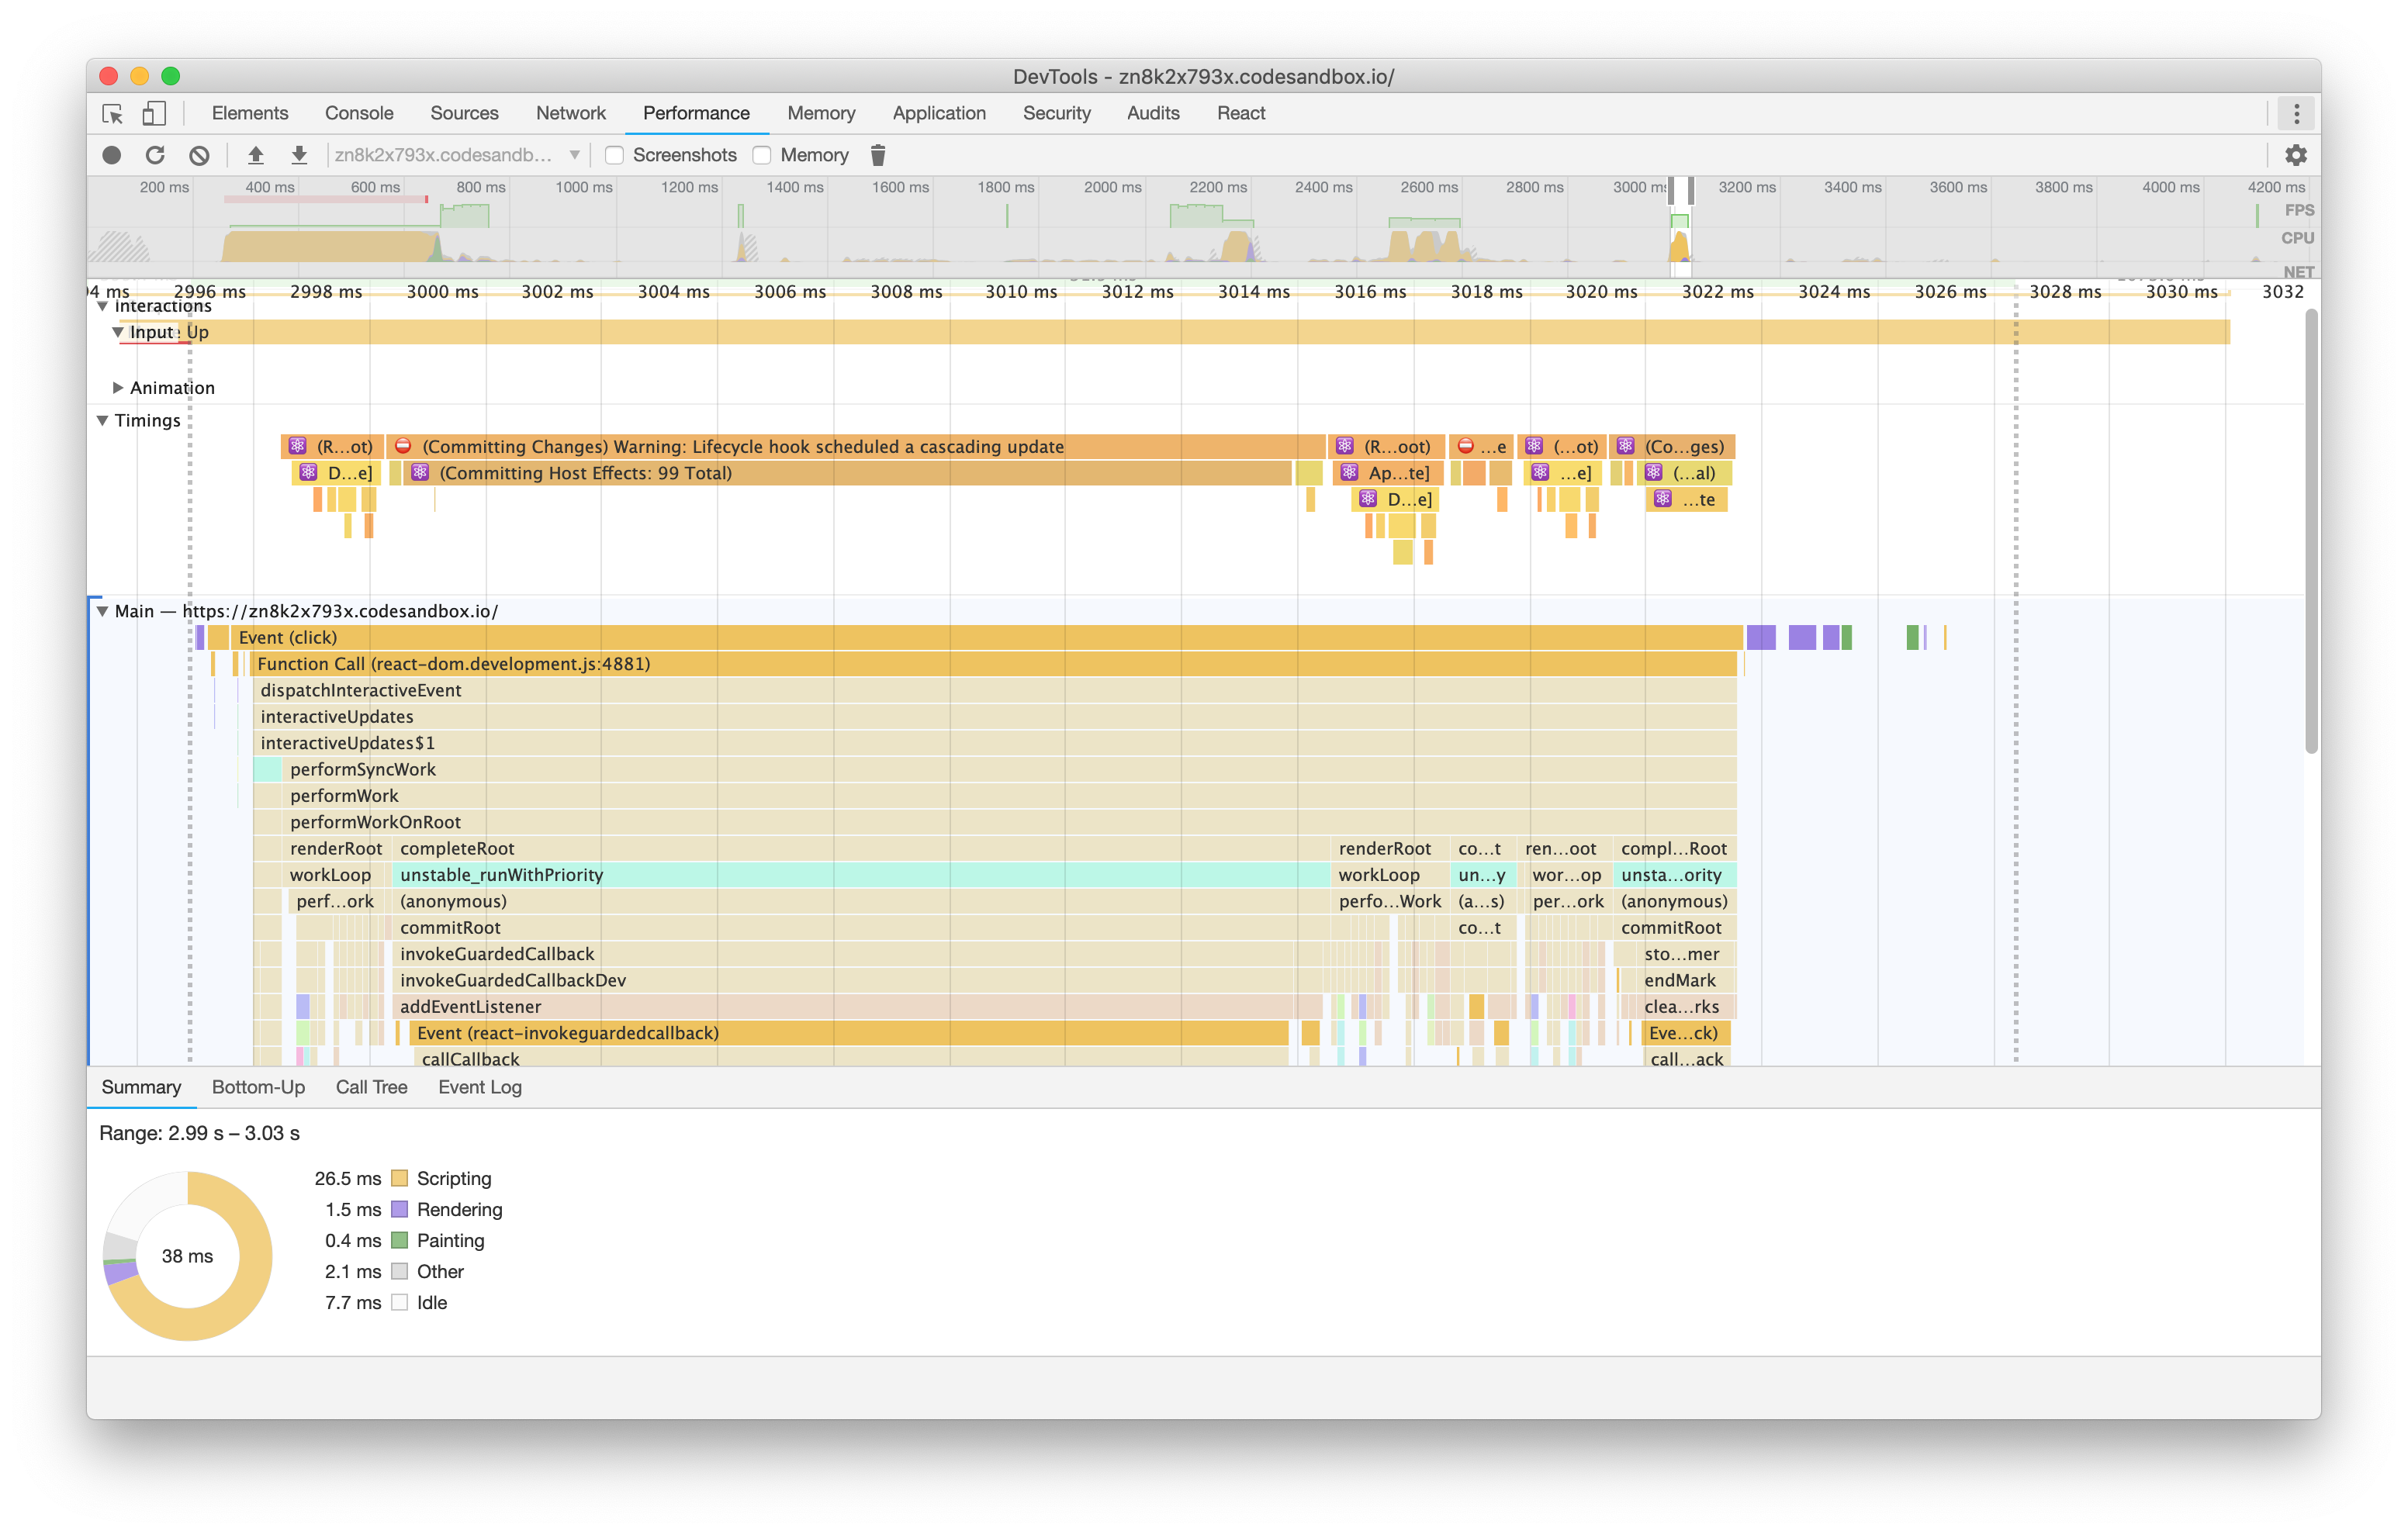
Task: Save the current profile with the download icon
Action: (x=299, y=155)
